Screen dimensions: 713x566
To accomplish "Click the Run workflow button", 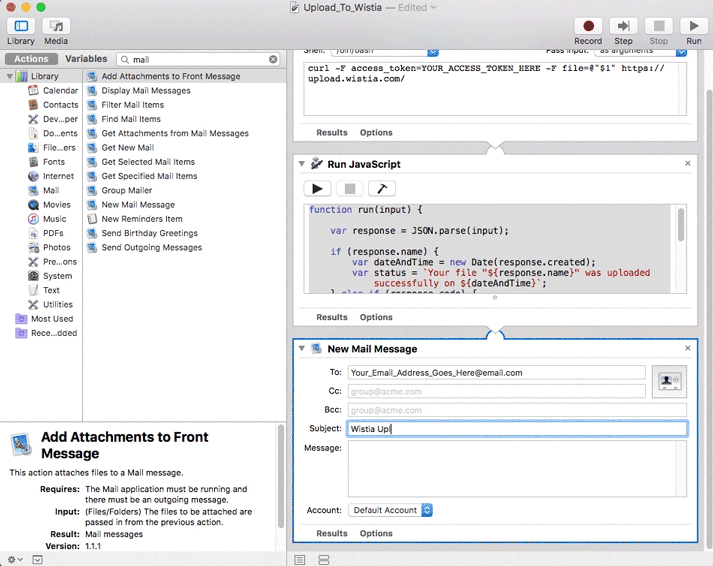I will click(694, 26).
